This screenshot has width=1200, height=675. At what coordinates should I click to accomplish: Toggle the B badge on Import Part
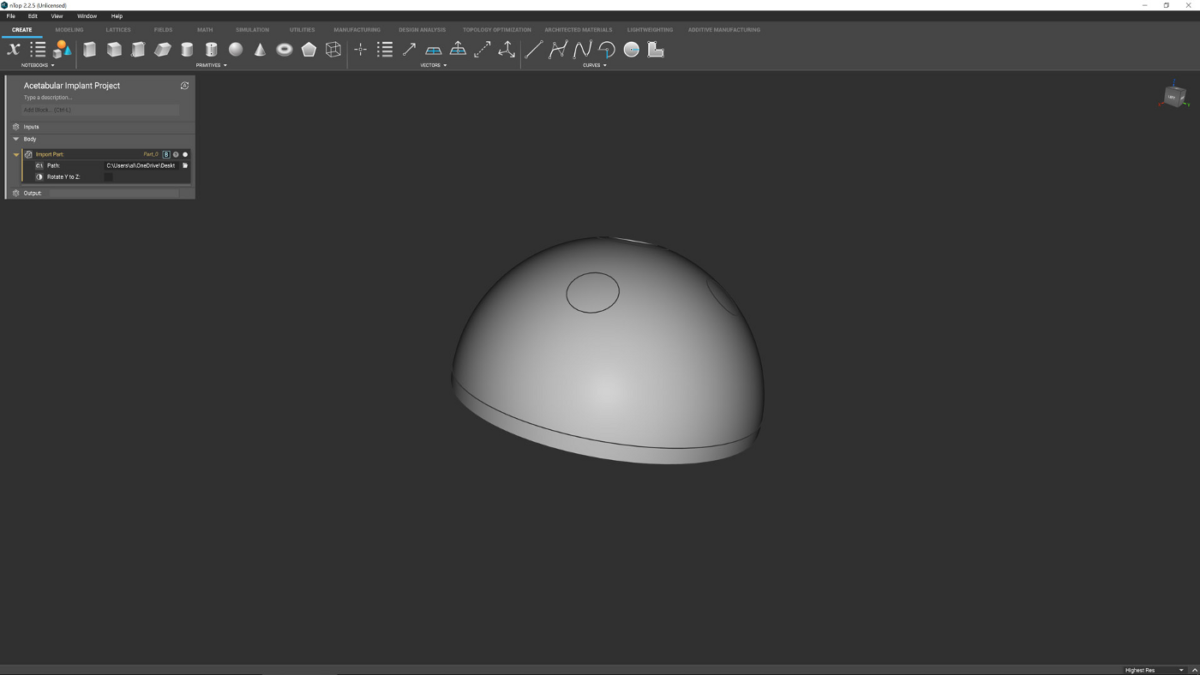point(166,154)
